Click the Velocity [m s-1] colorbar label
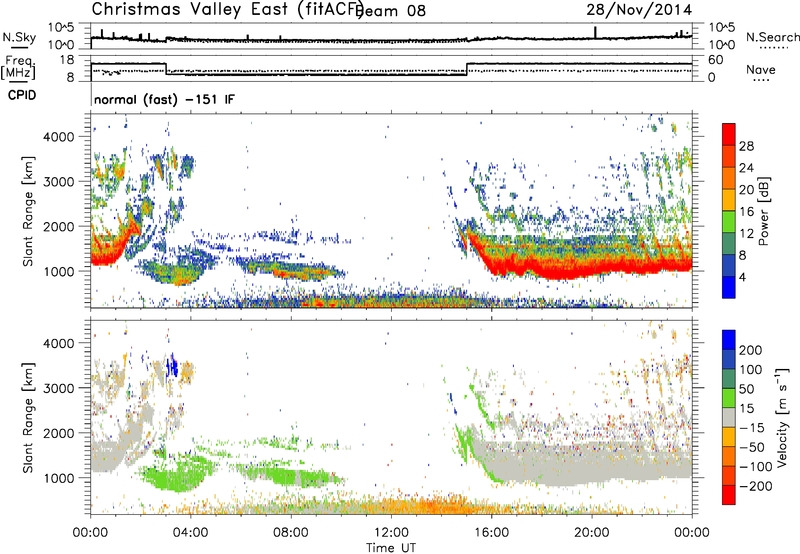800x554 pixels. coord(782,417)
